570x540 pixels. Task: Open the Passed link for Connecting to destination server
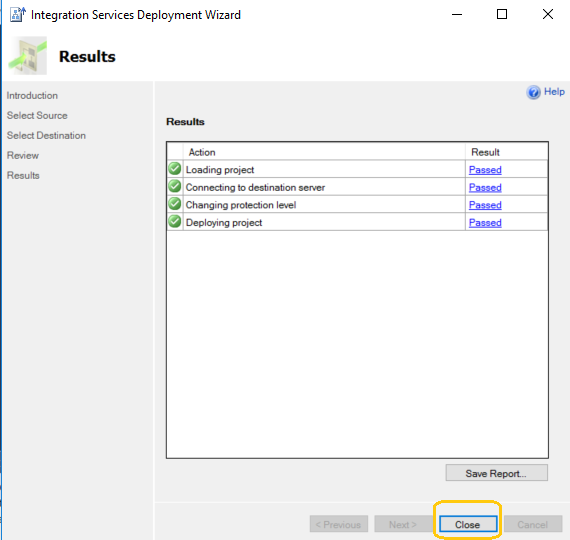pos(485,187)
